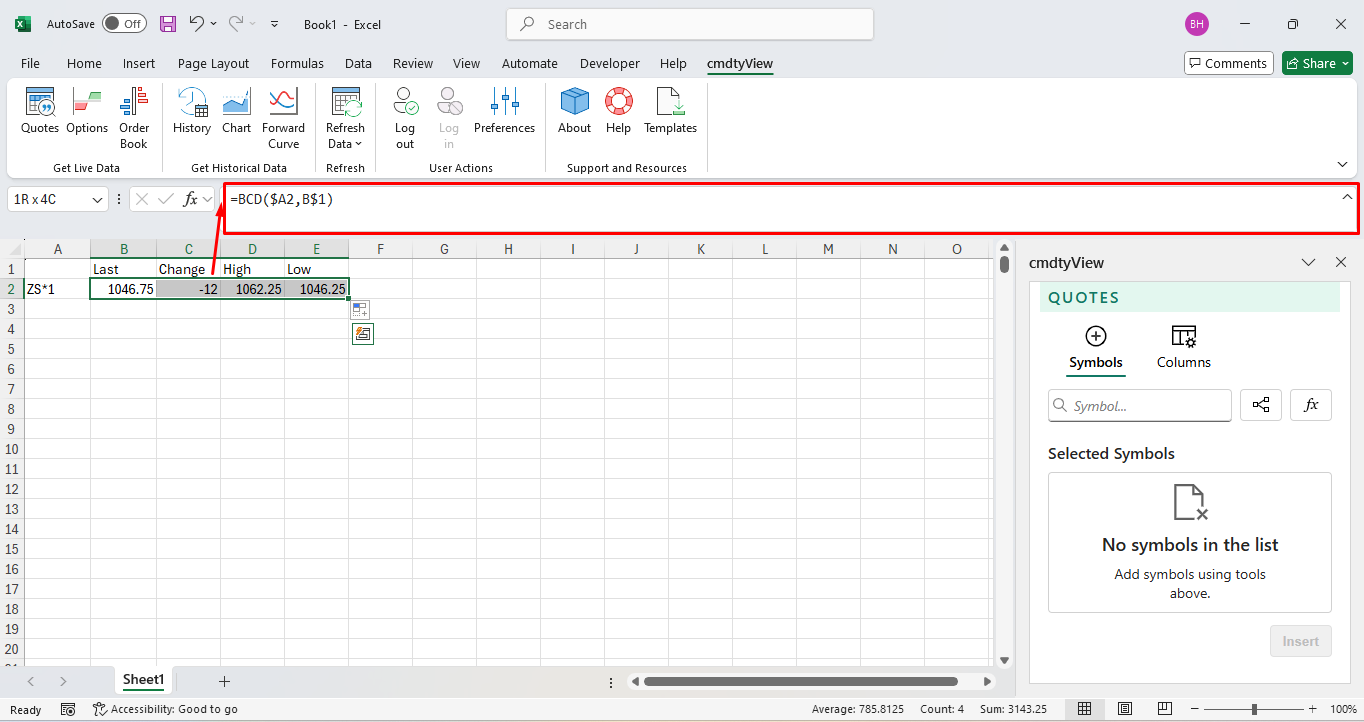
Task: Open the Quotes tool in ribbon
Action: click(40, 111)
